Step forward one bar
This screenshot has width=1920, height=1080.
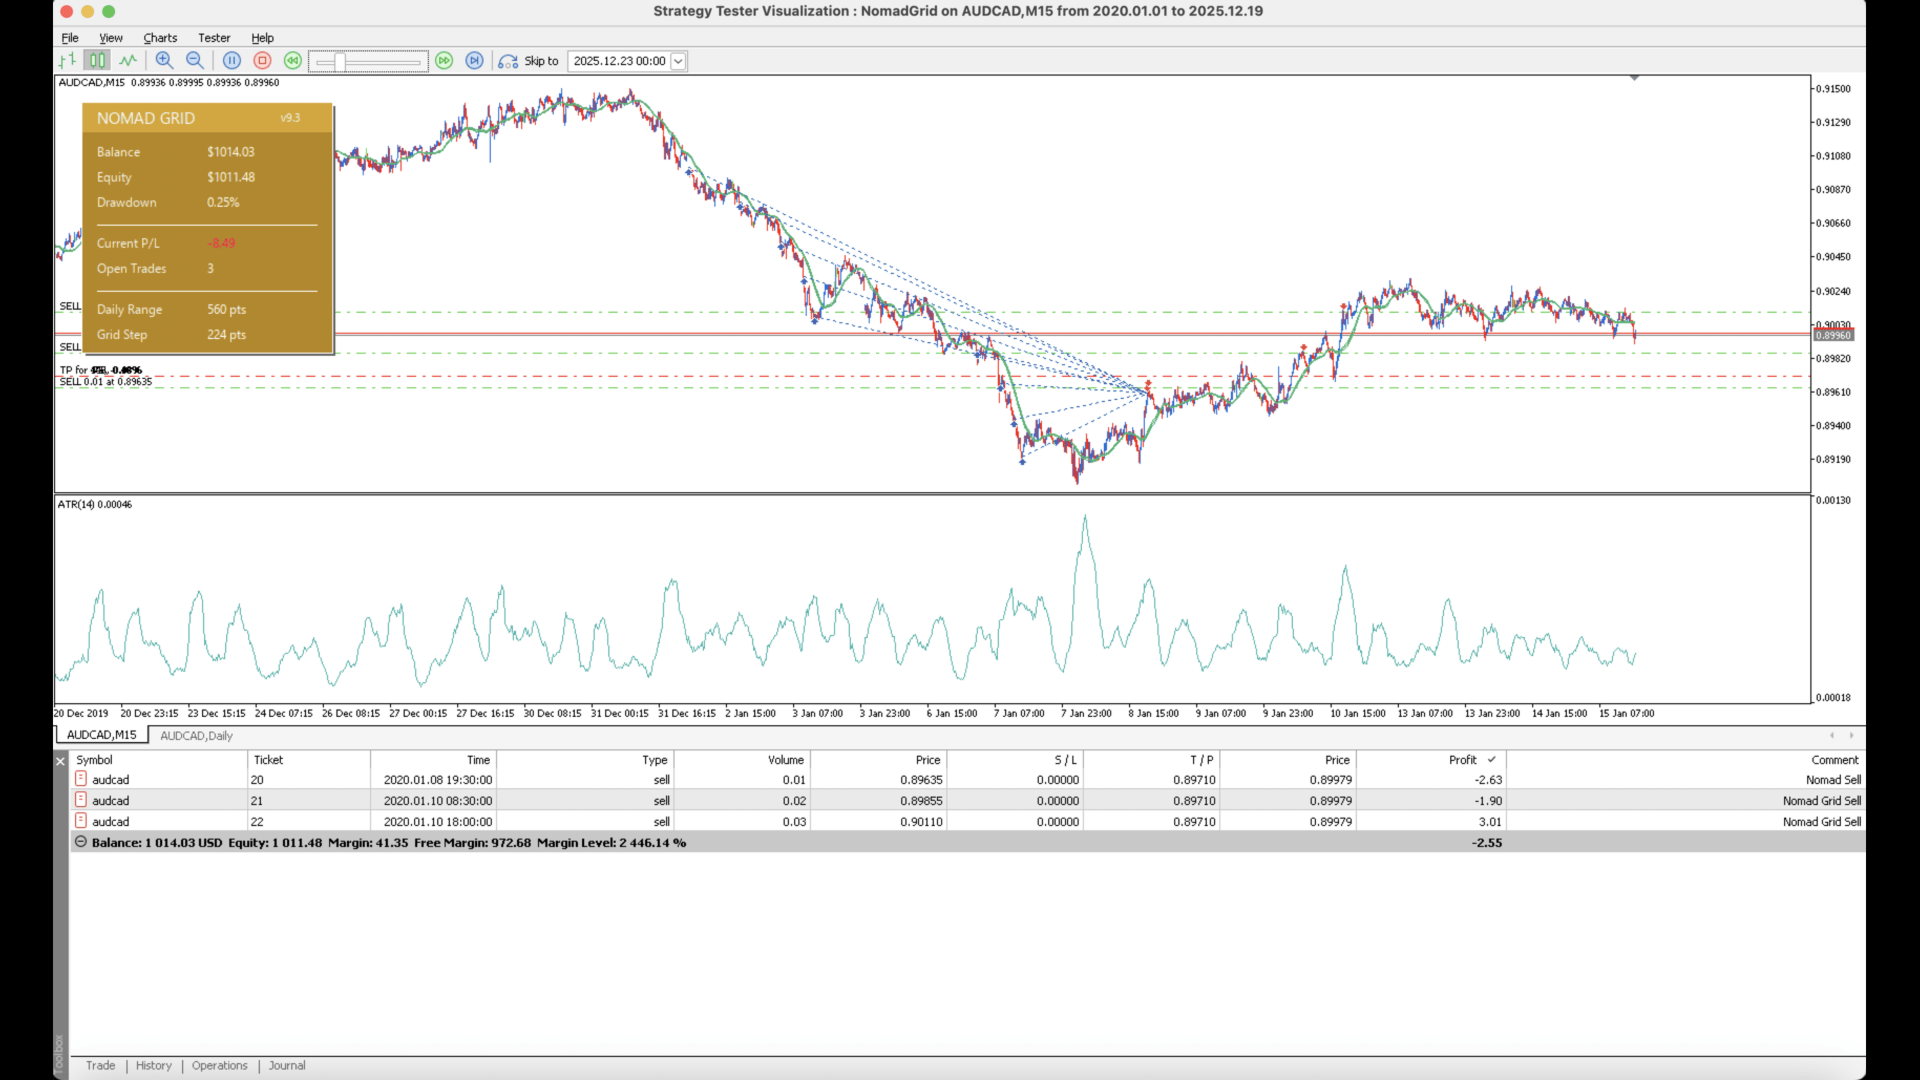pos(475,61)
